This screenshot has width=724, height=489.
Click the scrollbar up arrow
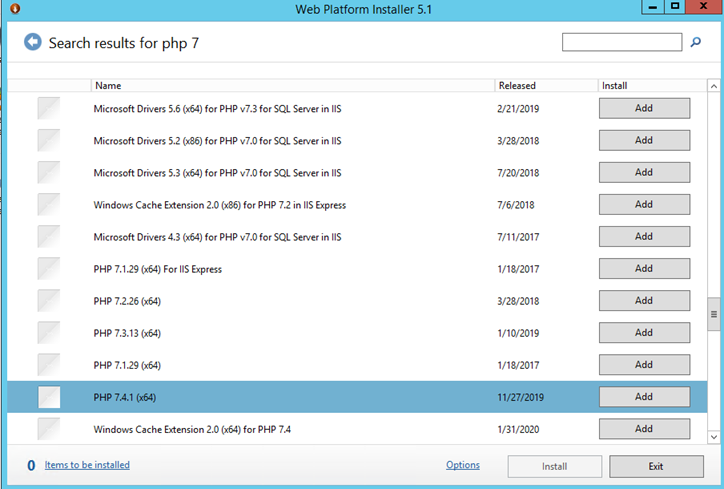click(713, 86)
